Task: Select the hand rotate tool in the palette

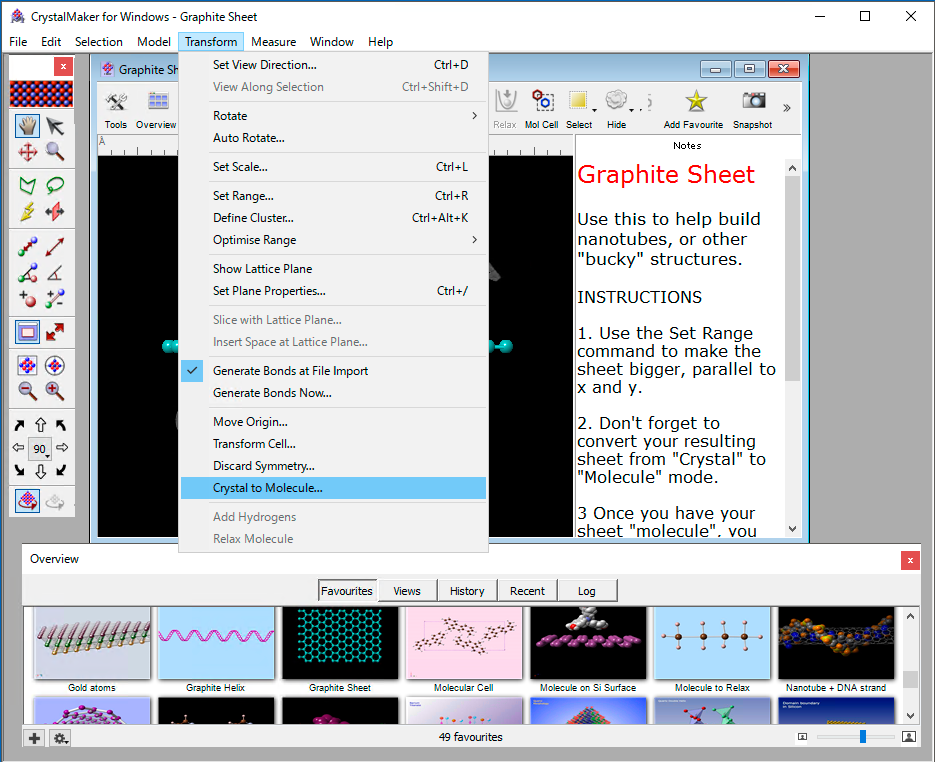Action: (x=27, y=126)
